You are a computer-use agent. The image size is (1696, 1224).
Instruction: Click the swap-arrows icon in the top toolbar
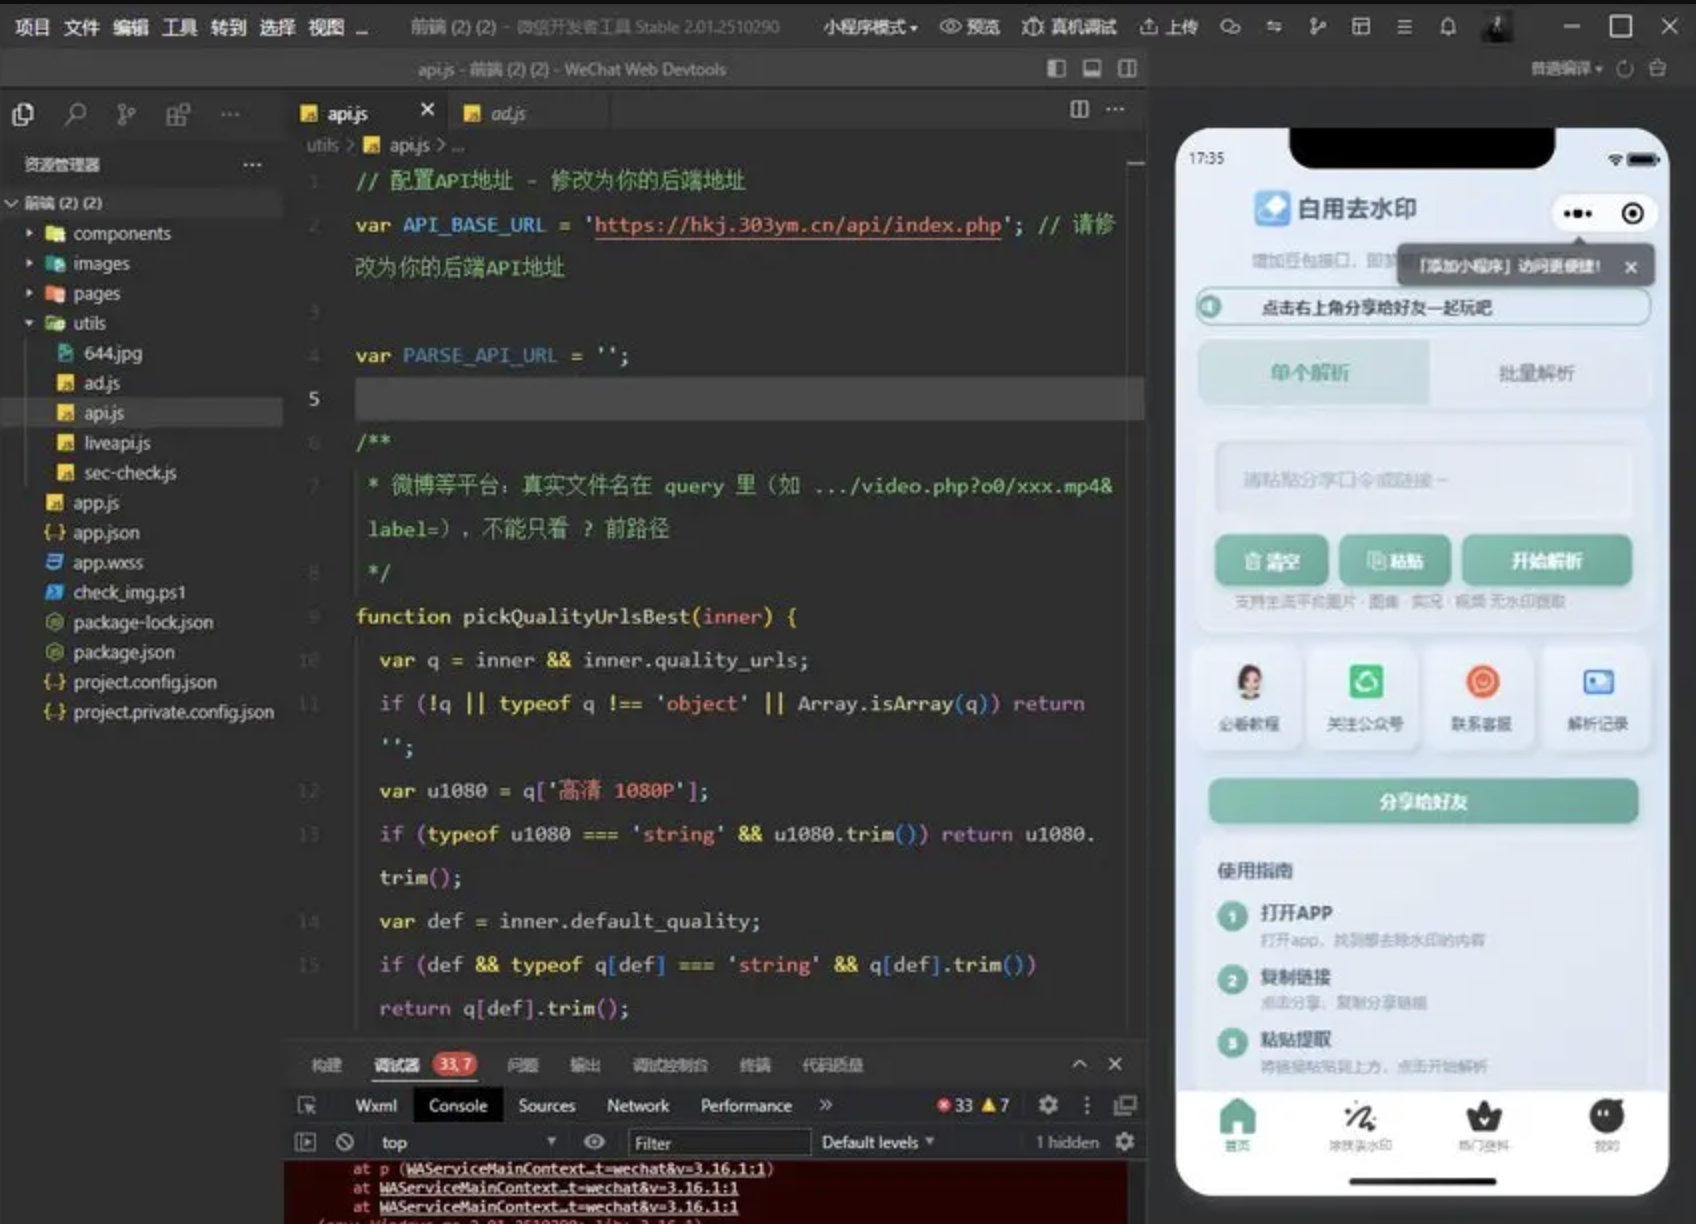coord(1274,27)
